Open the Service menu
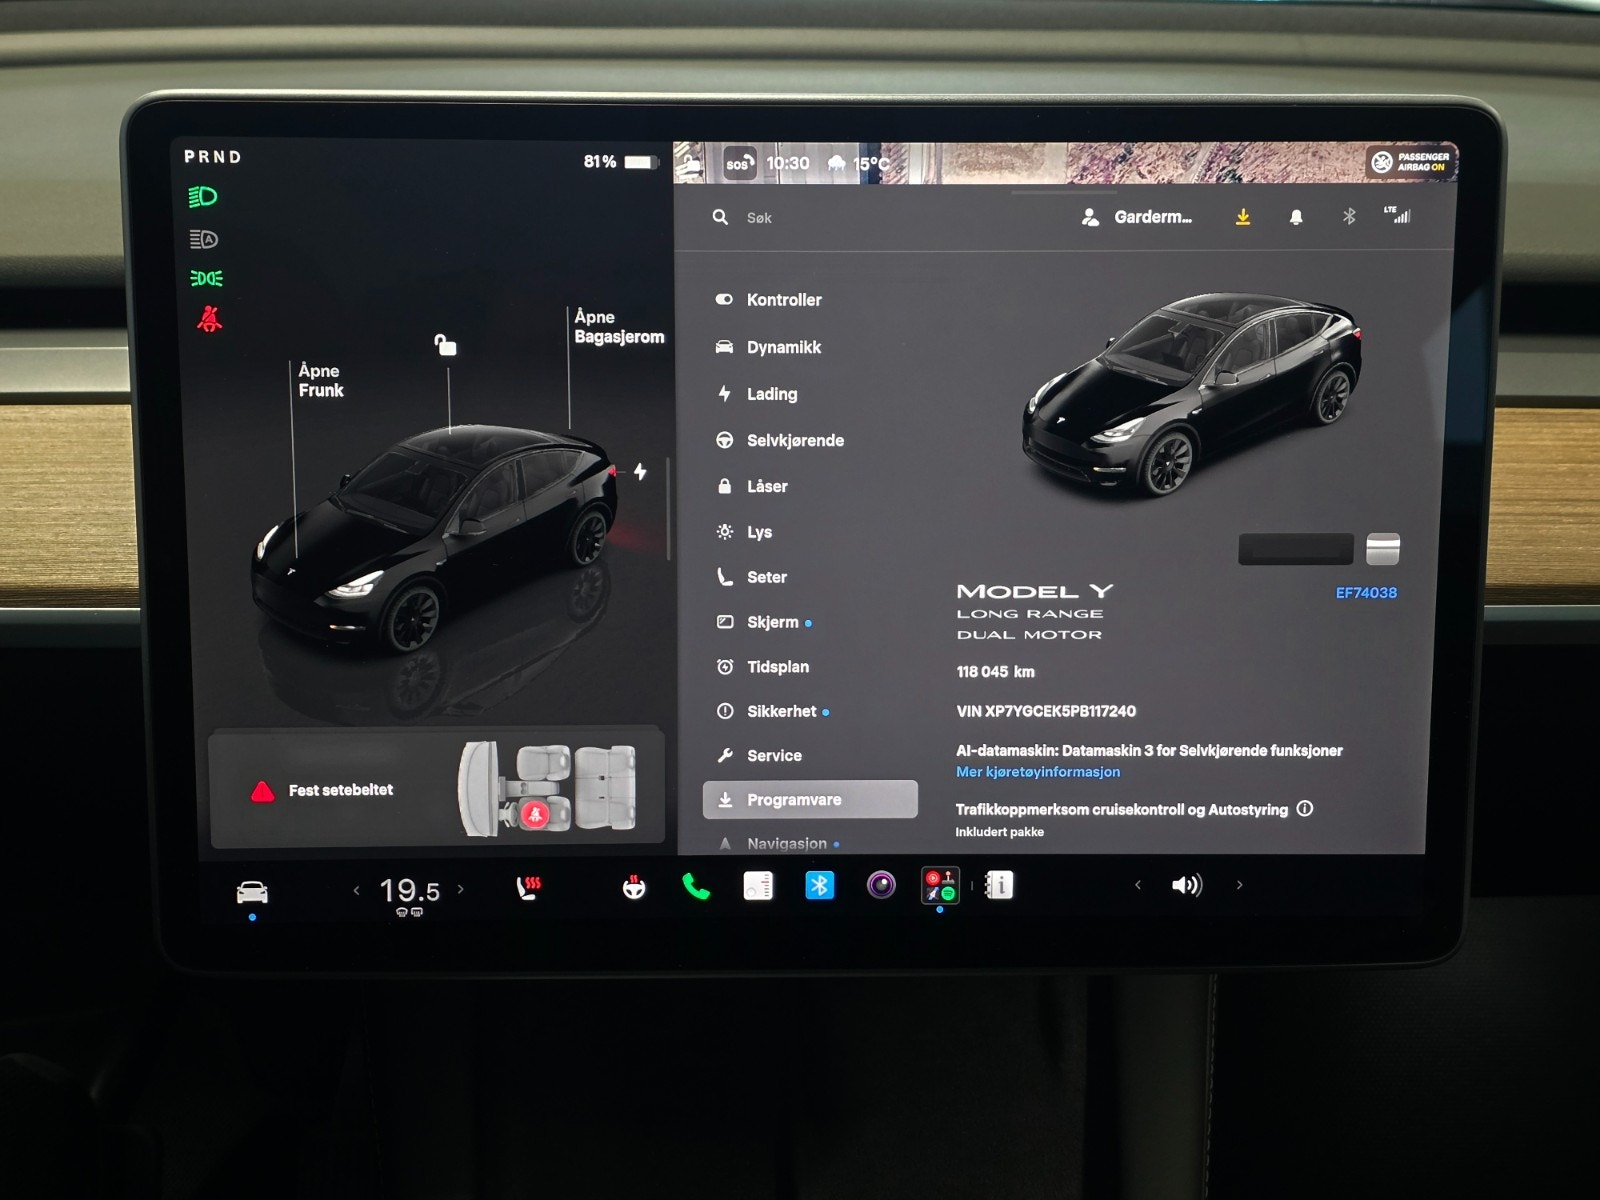The height and width of the screenshot is (1200, 1600). [x=759, y=755]
